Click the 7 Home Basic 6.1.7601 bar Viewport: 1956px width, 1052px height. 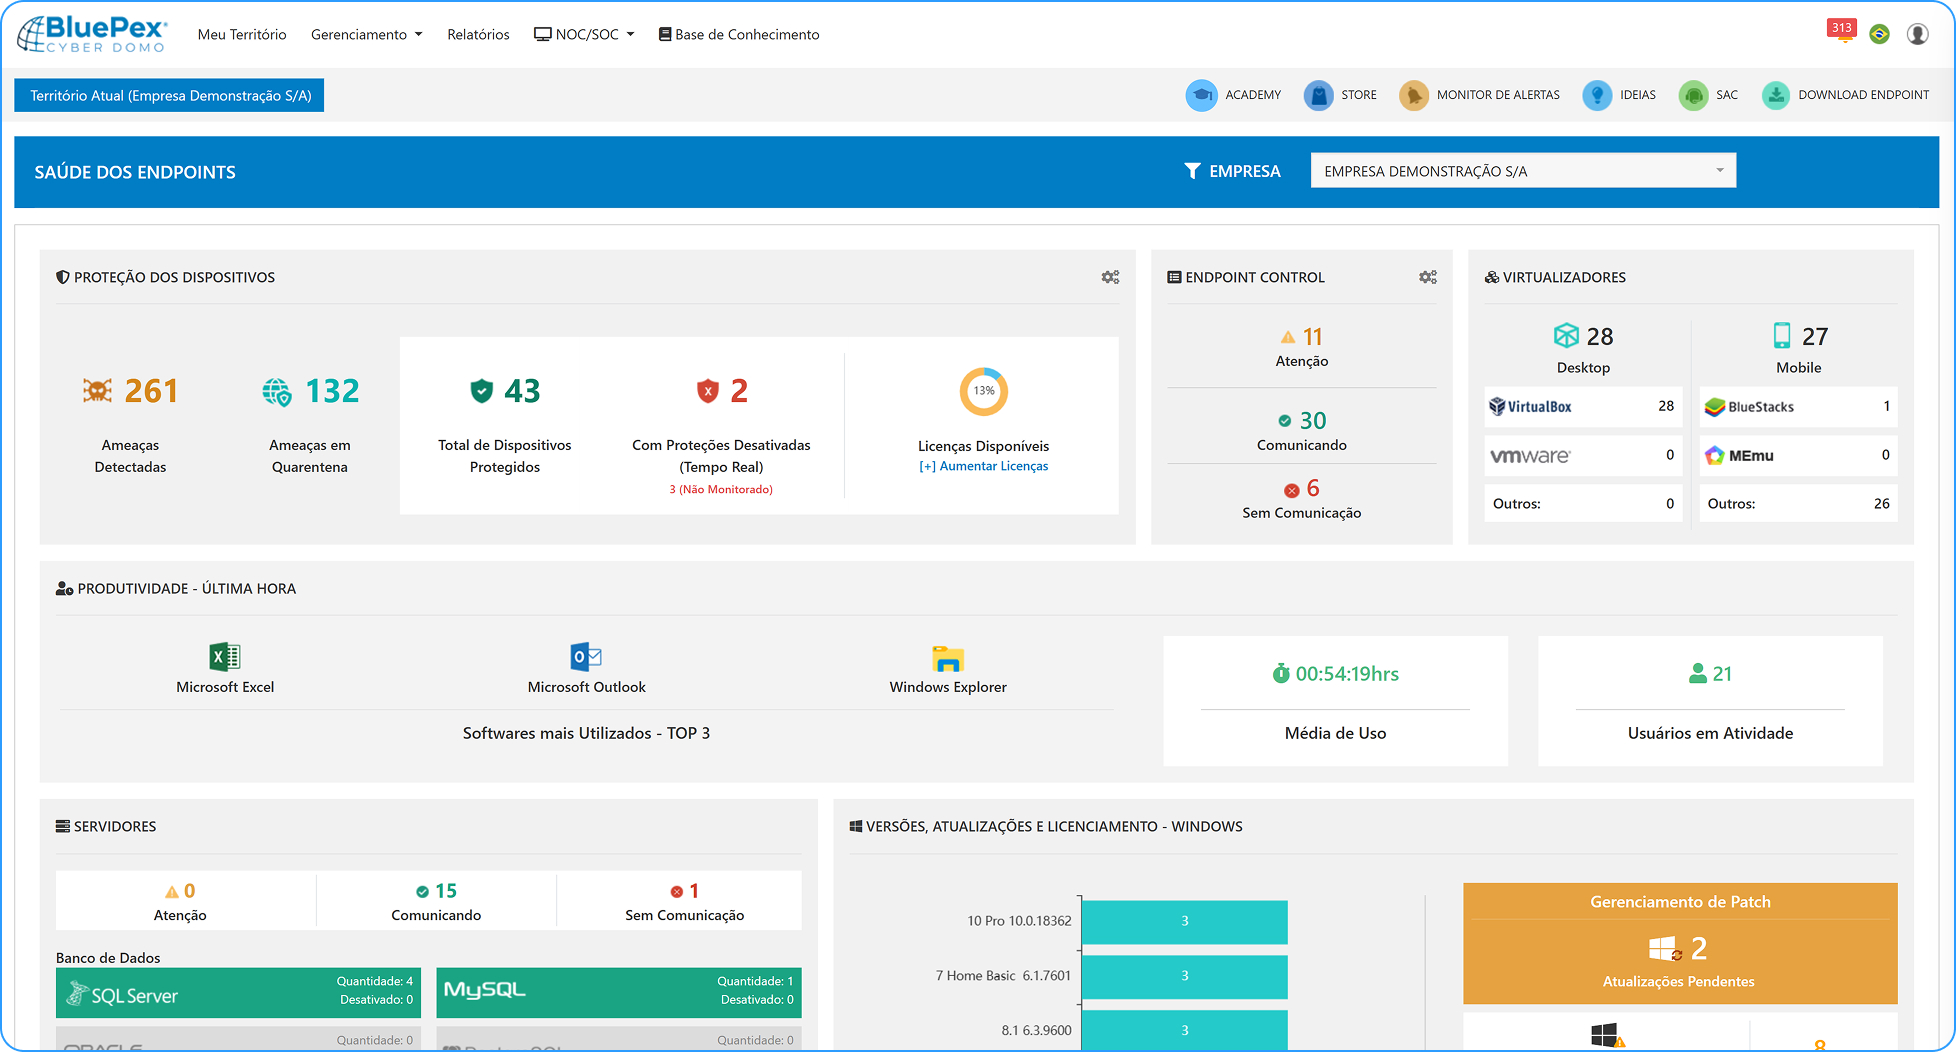point(1184,976)
